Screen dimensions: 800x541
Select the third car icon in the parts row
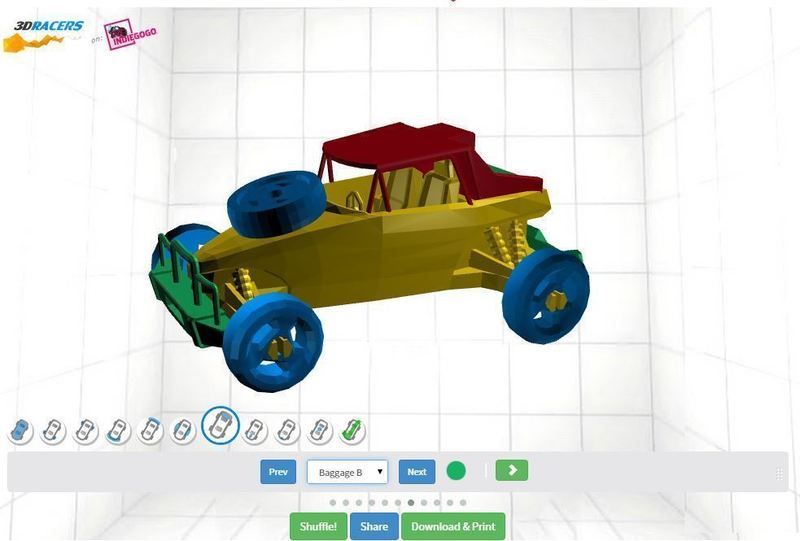pos(85,431)
